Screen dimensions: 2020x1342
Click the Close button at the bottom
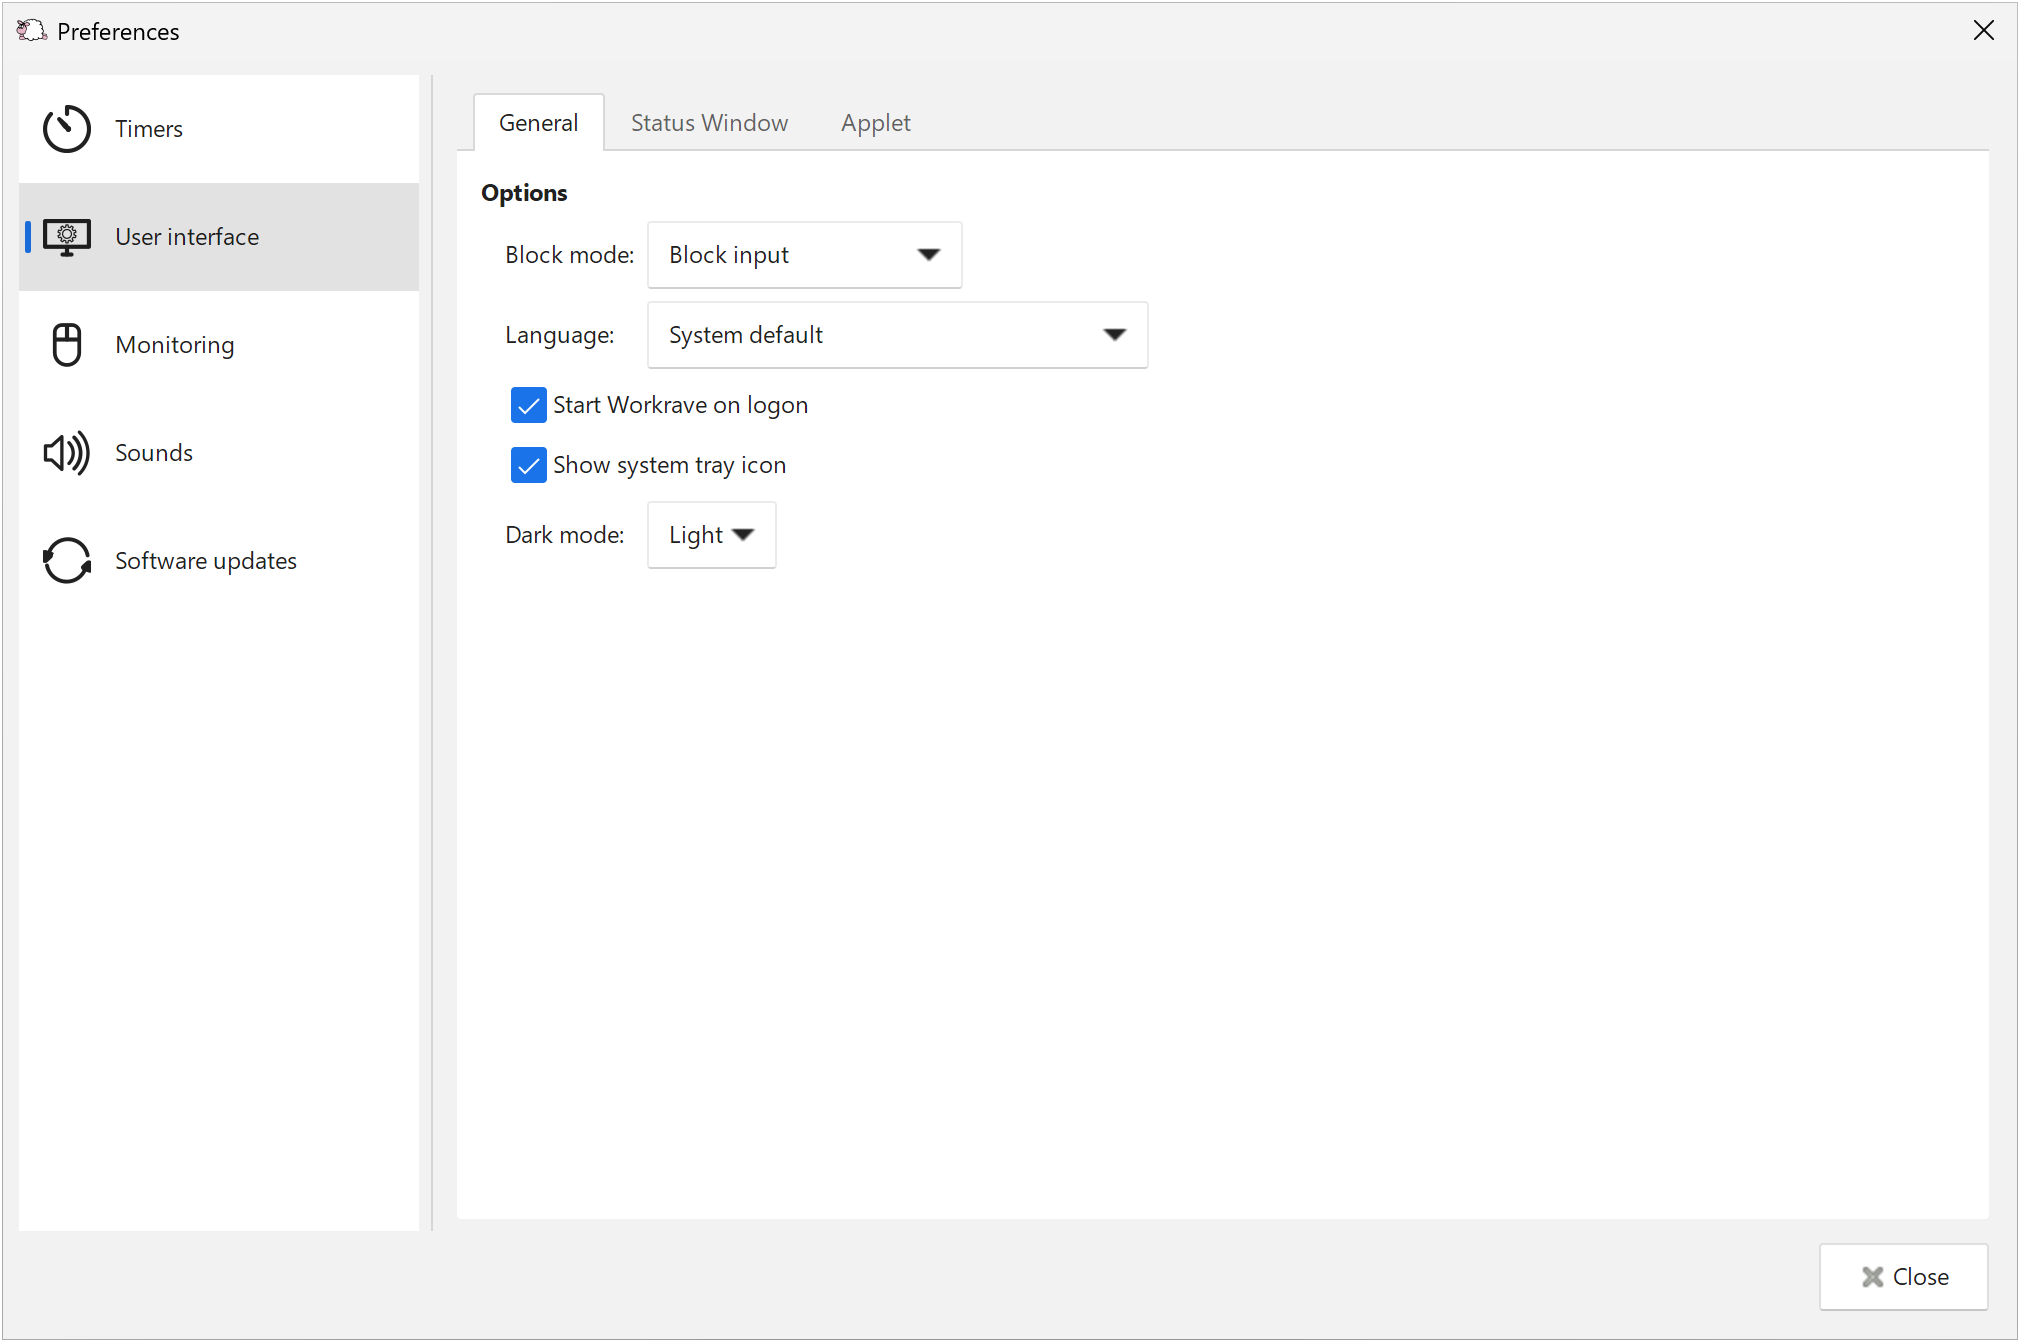pyautogui.click(x=1904, y=1277)
